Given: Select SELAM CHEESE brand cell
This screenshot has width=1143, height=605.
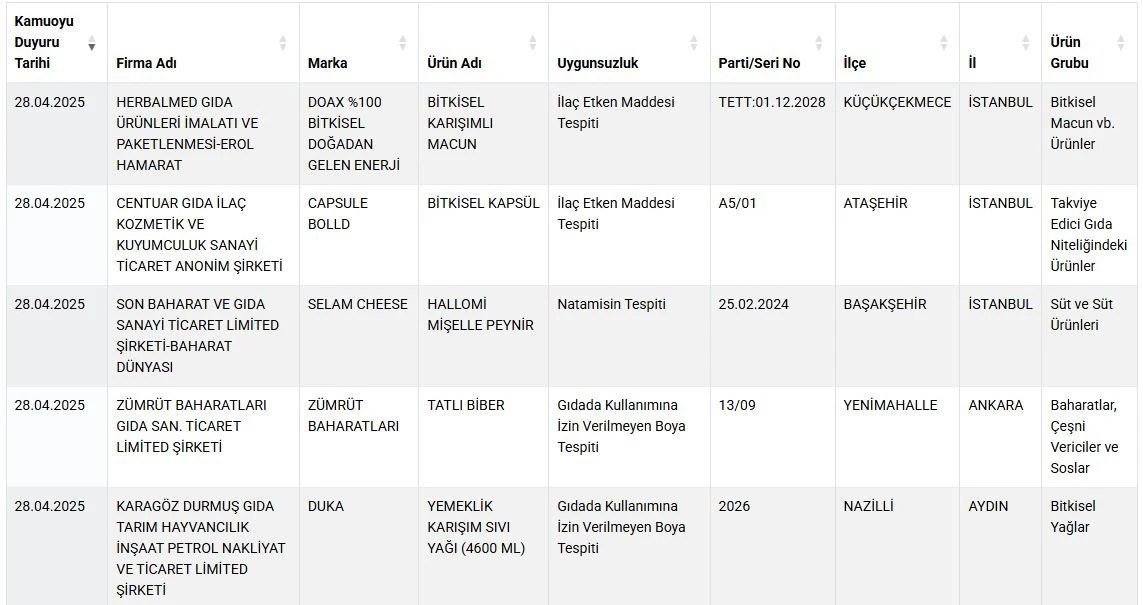Looking at the screenshot, I should tap(358, 304).
